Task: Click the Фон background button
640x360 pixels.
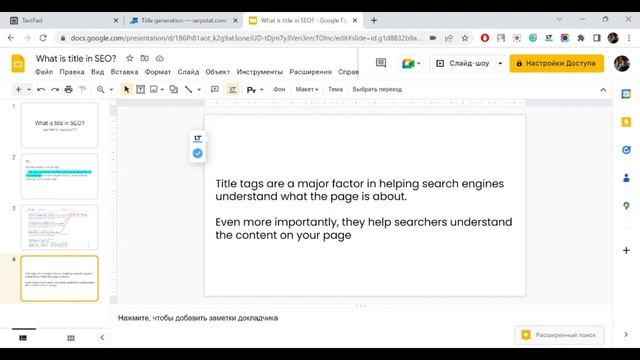Action: (279, 89)
